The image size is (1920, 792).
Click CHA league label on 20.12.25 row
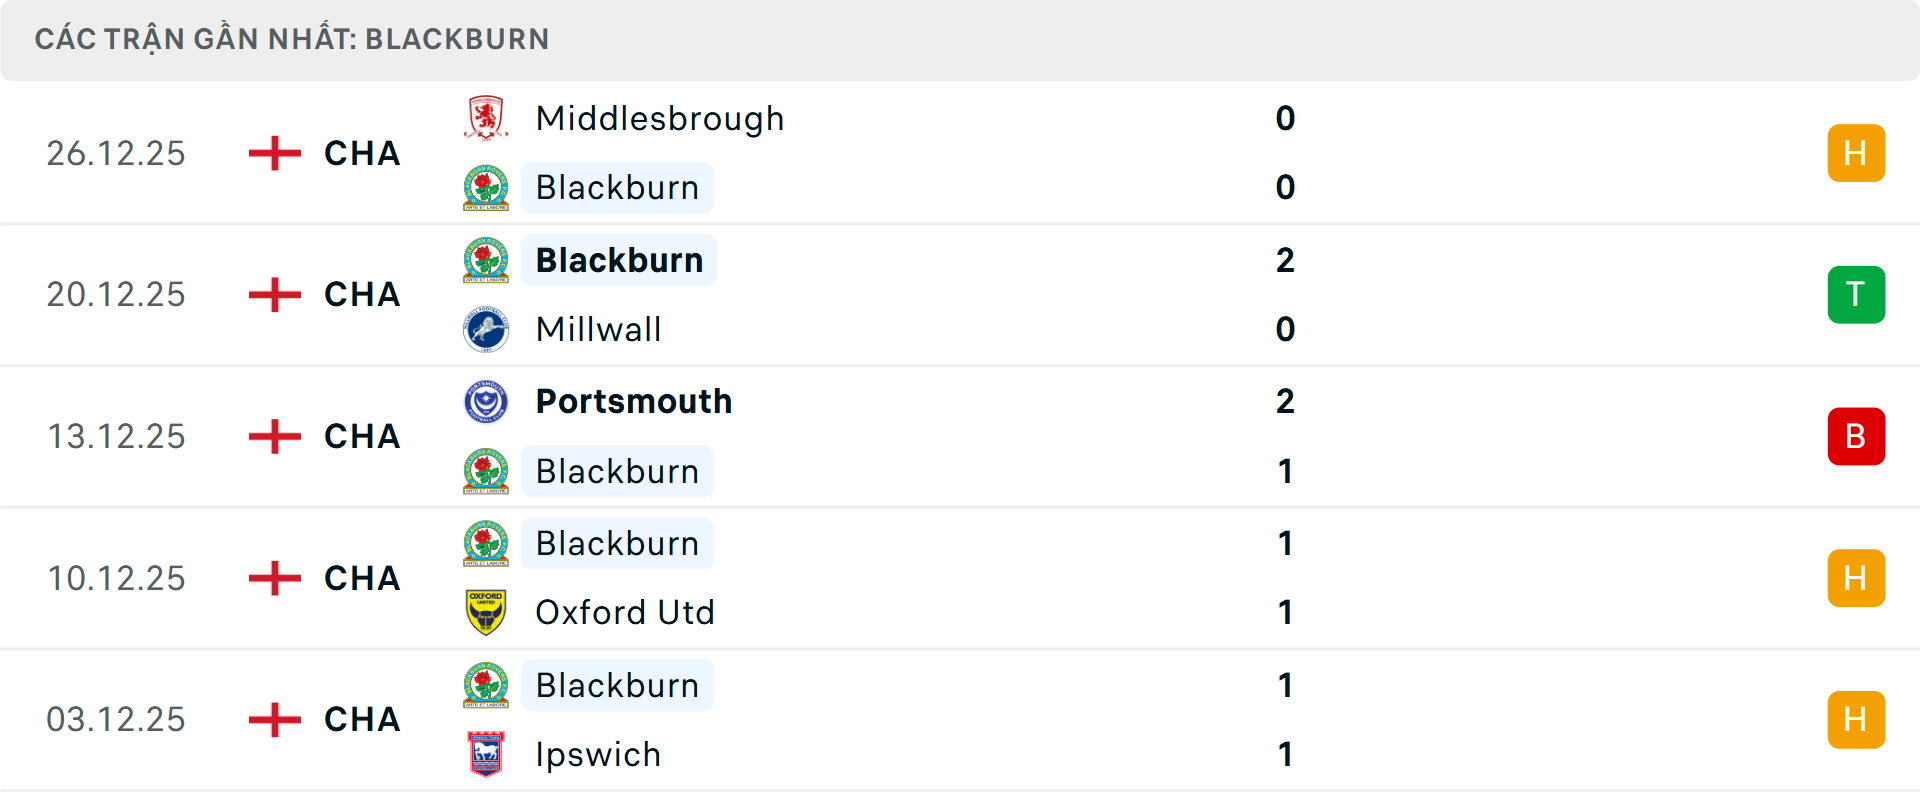pos(362,295)
